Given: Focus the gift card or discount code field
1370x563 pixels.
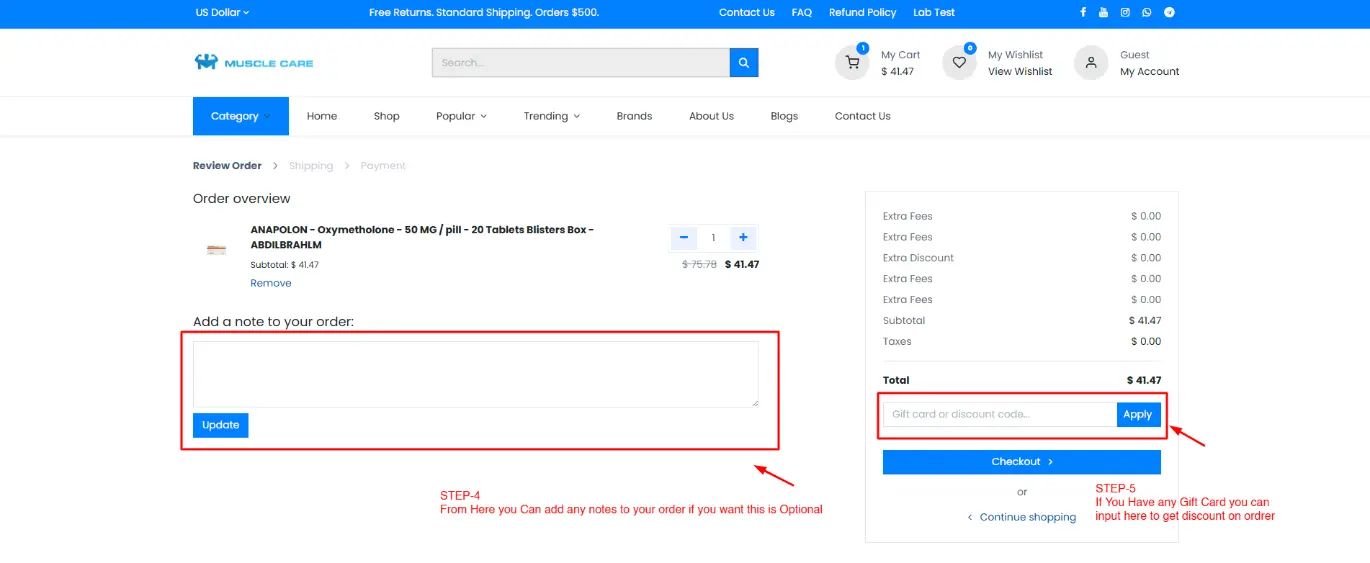Looking at the screenshot, I should 999,414.
